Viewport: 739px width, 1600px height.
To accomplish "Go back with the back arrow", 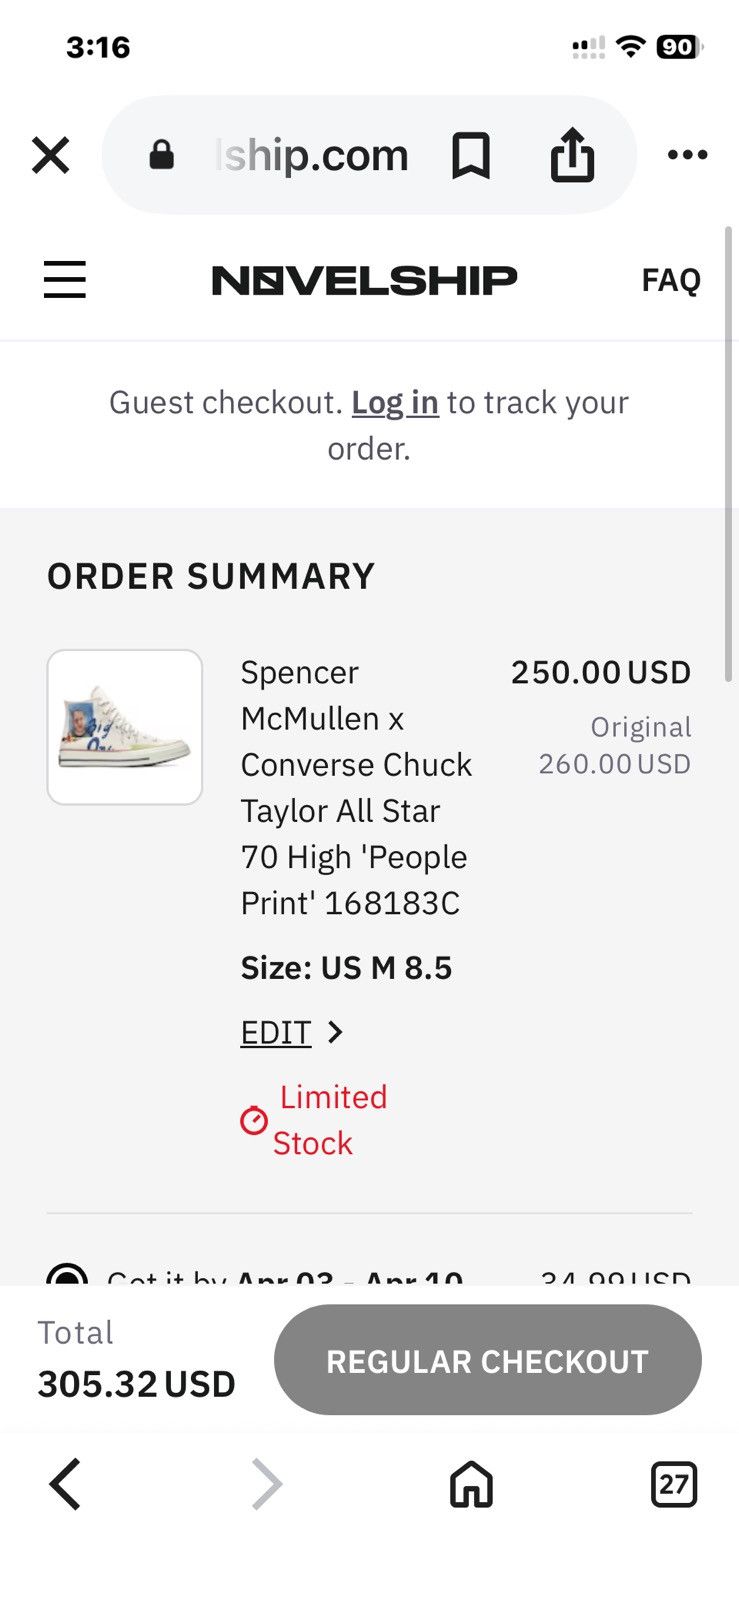I will pos(65,1483).
